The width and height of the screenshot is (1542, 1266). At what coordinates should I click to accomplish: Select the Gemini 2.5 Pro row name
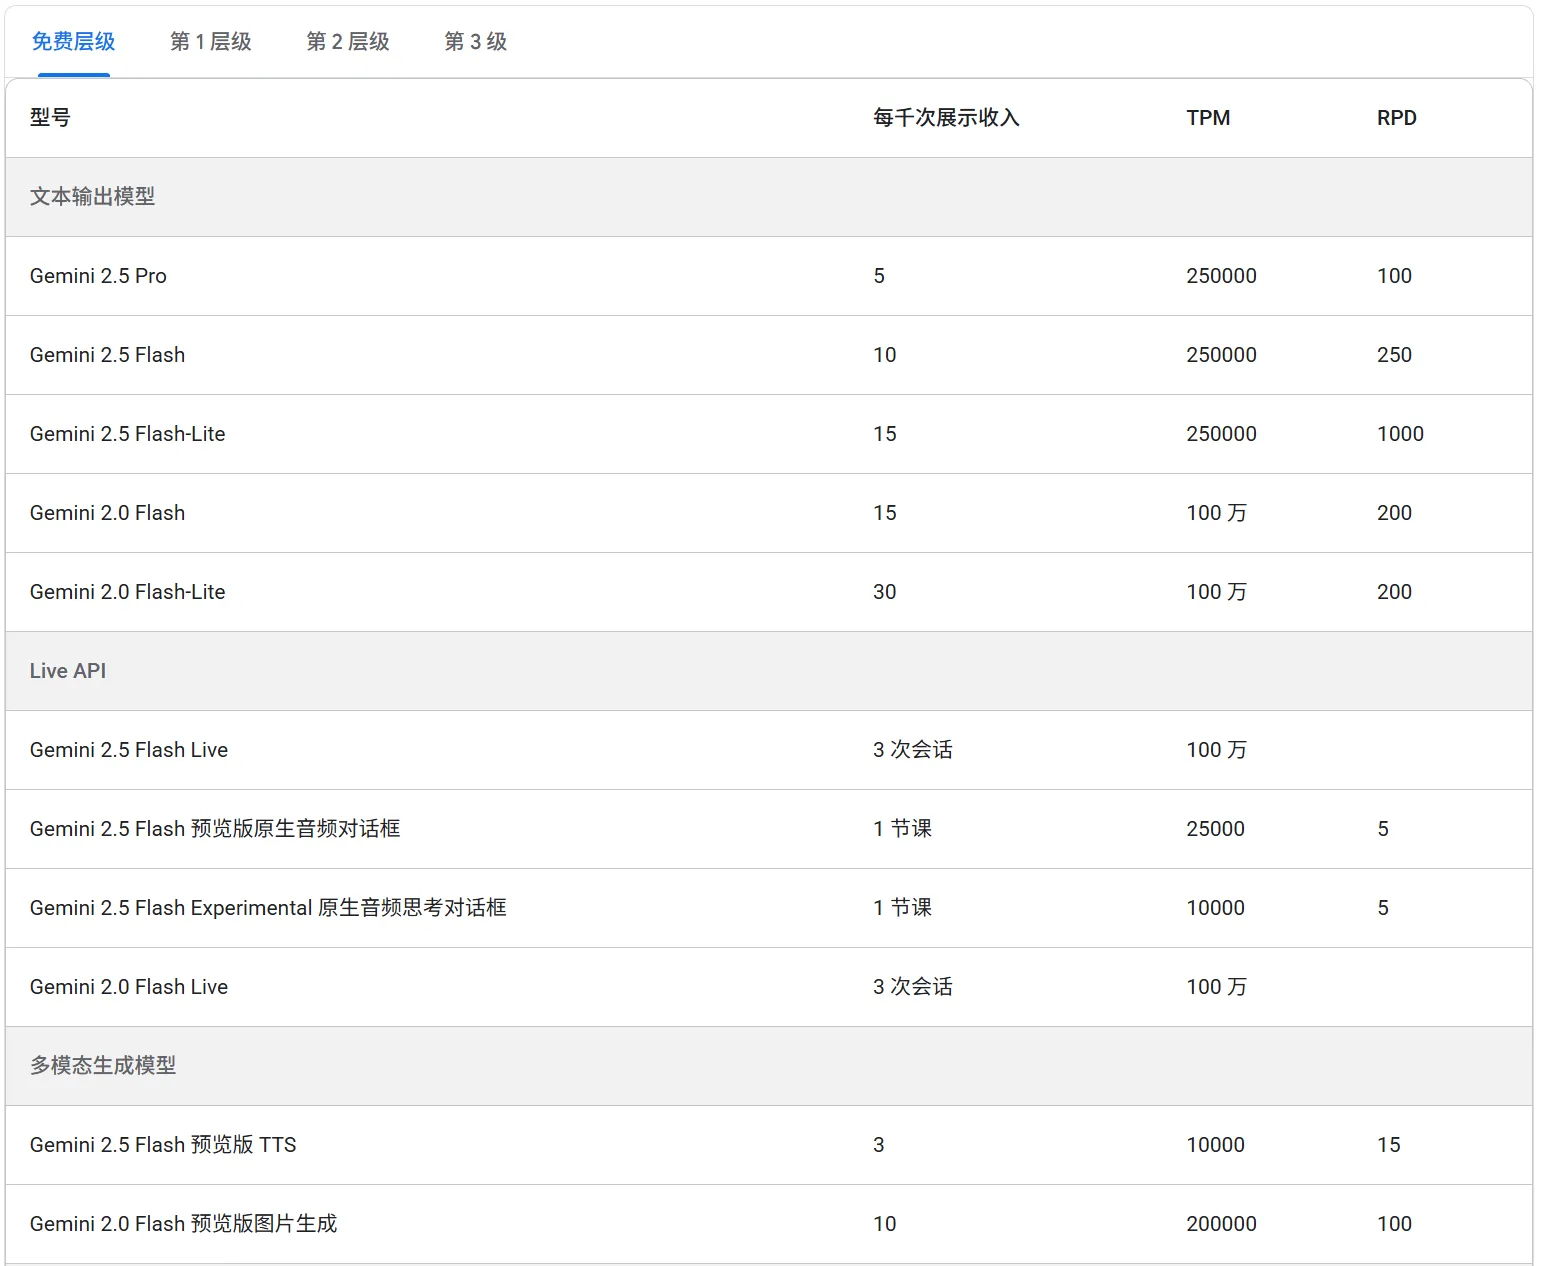pos(98,276)
